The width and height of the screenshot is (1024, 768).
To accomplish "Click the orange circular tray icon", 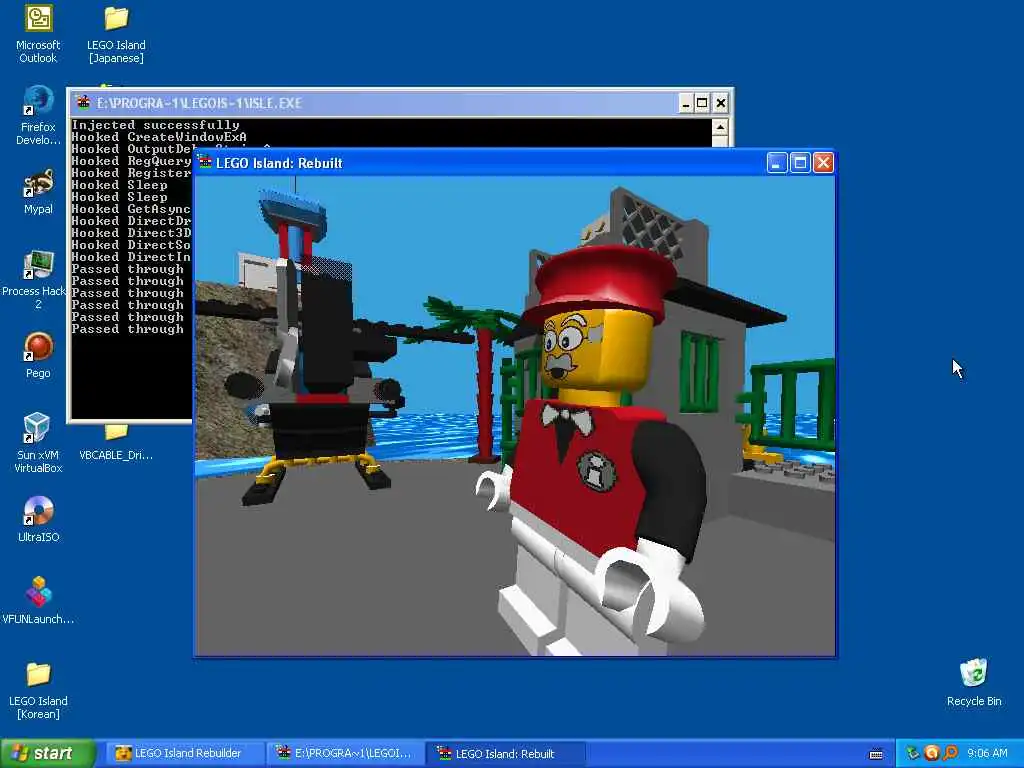I will 932,754.
